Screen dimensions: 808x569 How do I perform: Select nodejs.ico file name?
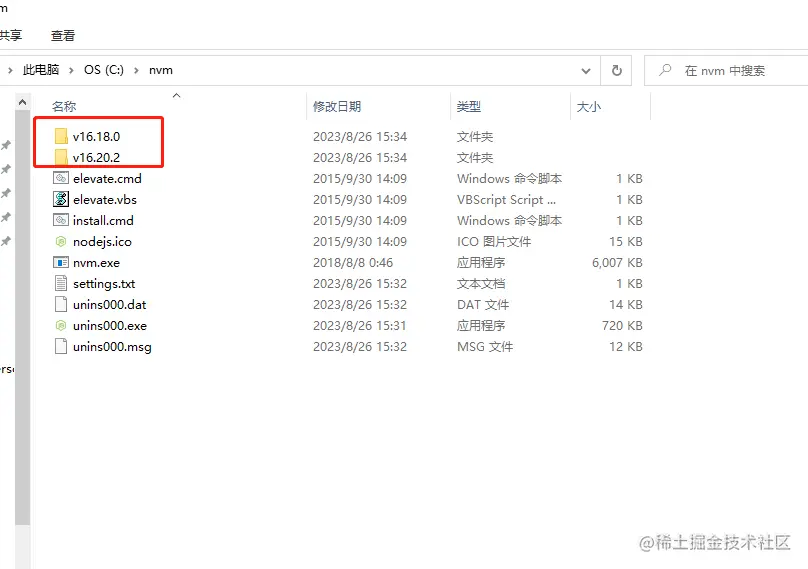[x=102, y=242]
